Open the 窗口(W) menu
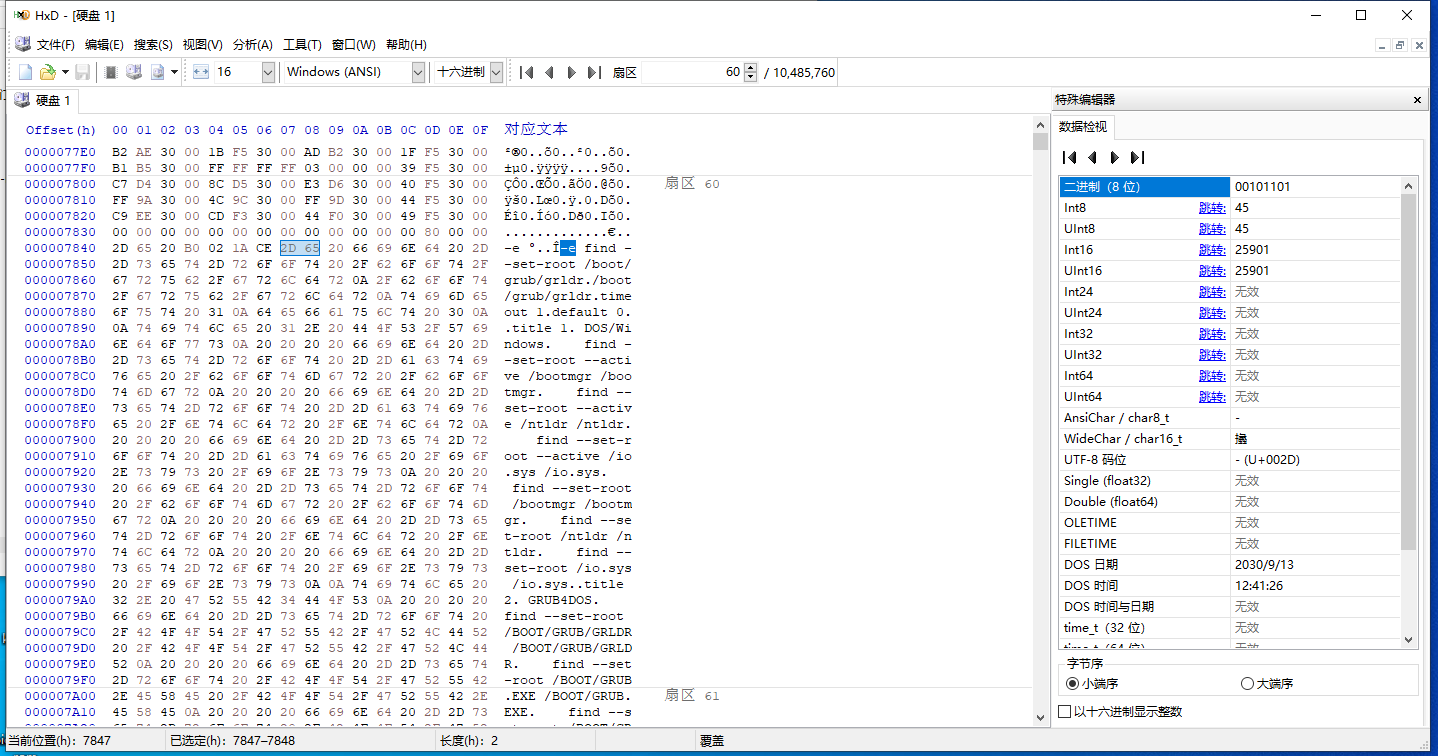 pyautogui.click(x=353, y=45)
